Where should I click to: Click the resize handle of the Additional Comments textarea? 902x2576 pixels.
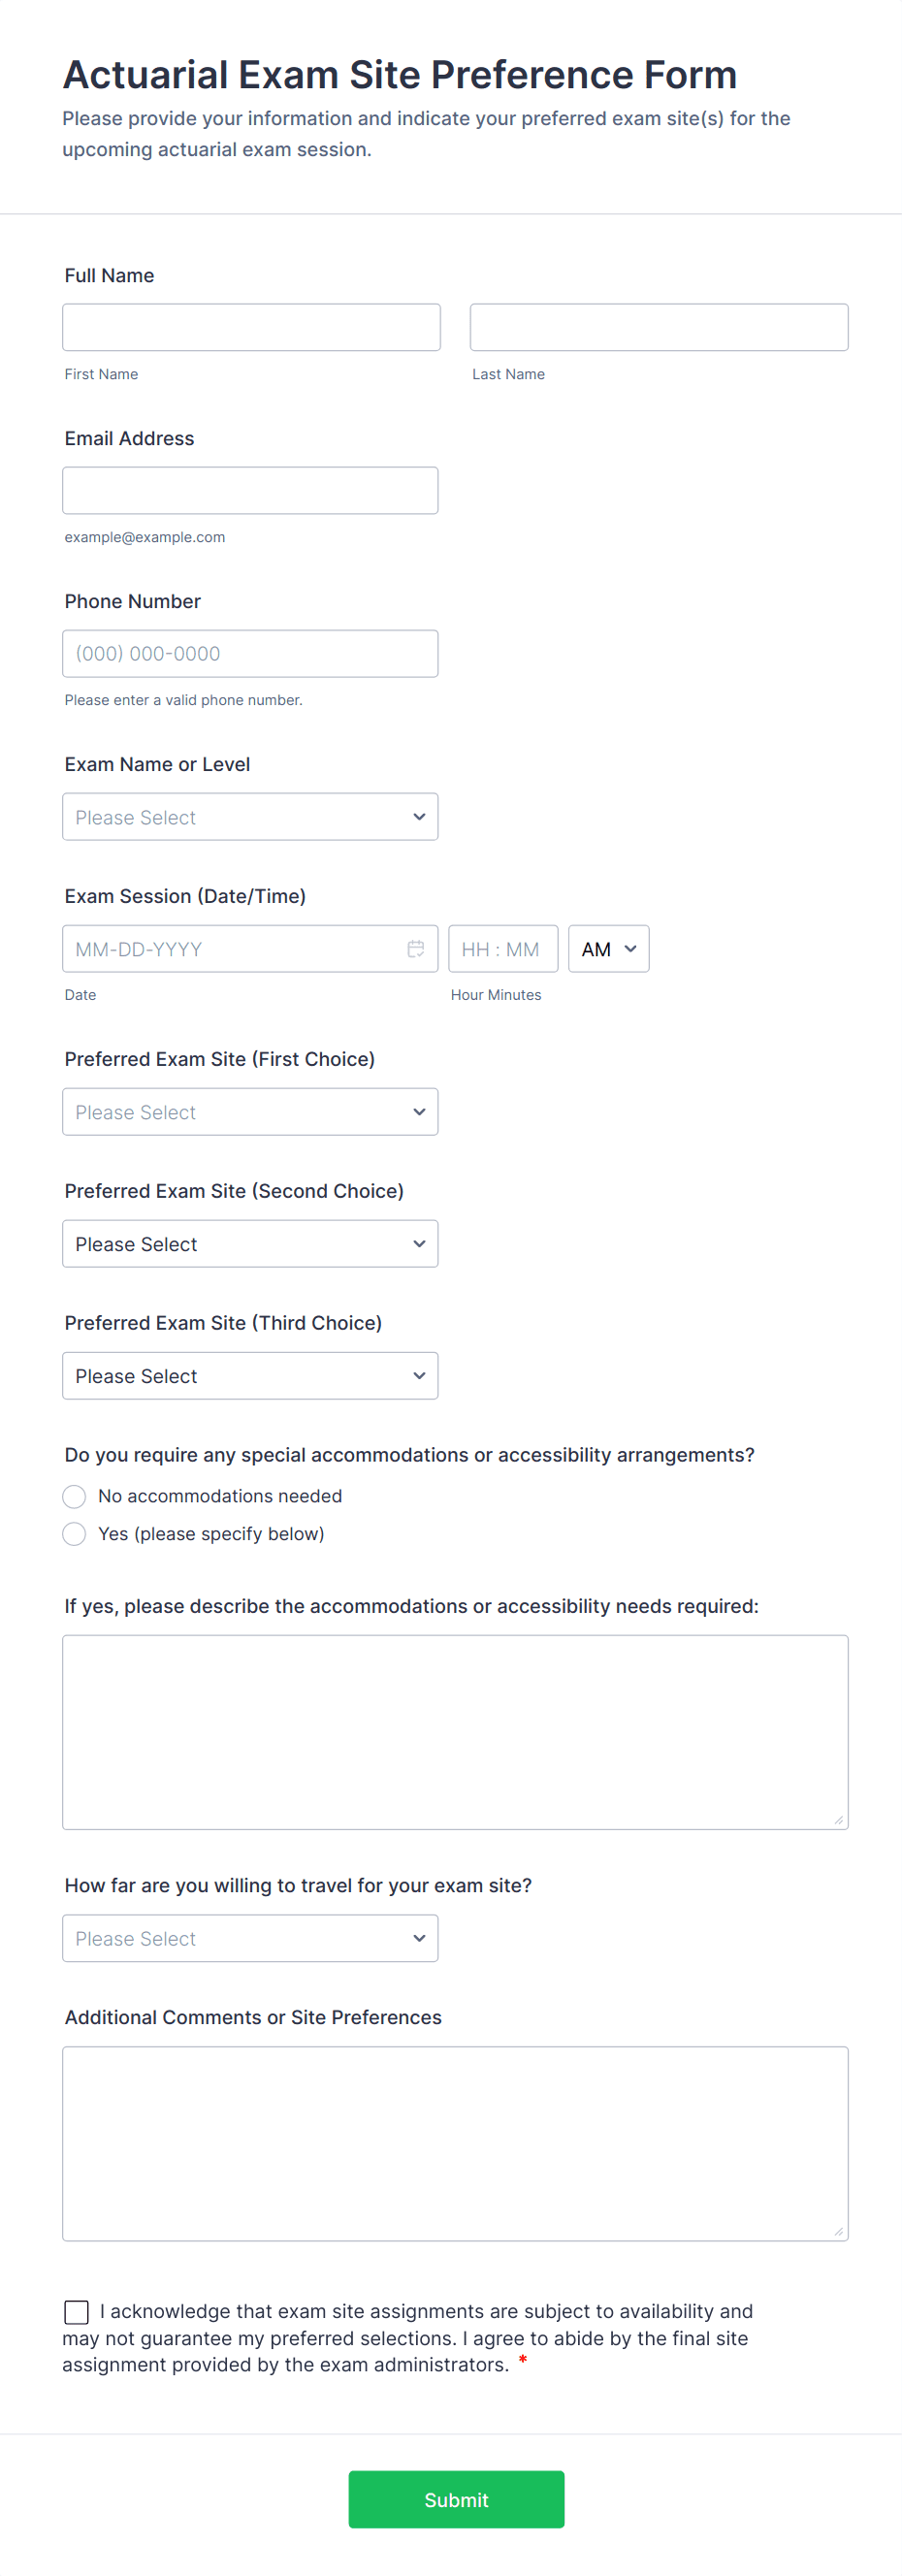point(838,2231)
